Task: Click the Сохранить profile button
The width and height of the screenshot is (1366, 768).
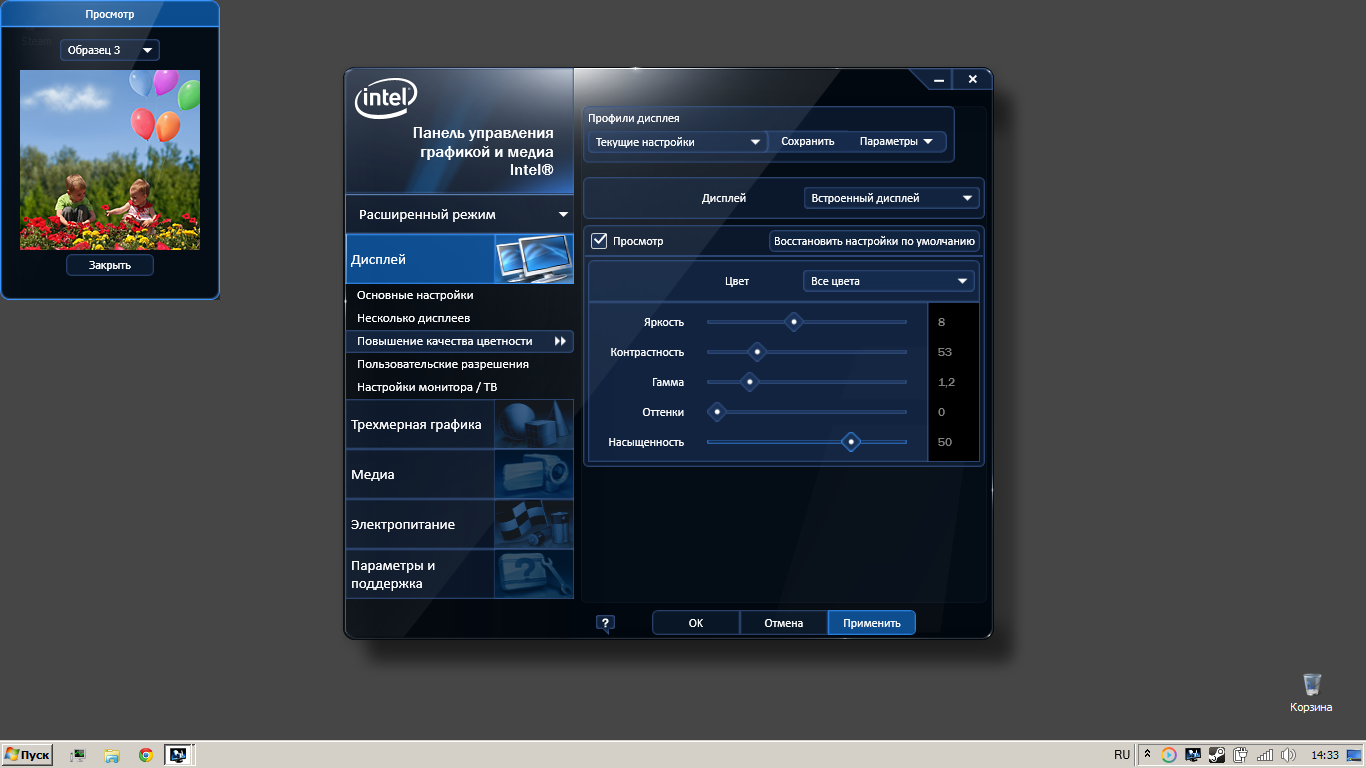Action: pos(808,142)
